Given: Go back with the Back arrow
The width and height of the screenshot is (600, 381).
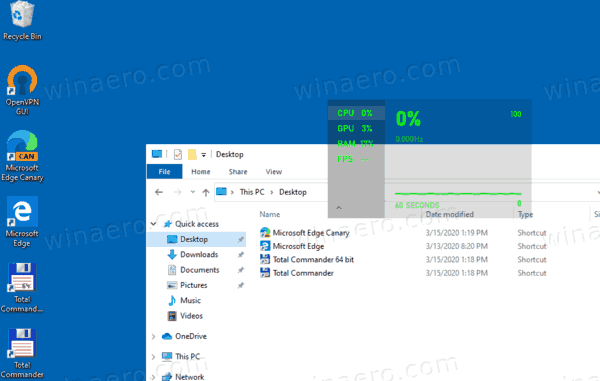Looking at the screenshot, I should tap(159, 192).
